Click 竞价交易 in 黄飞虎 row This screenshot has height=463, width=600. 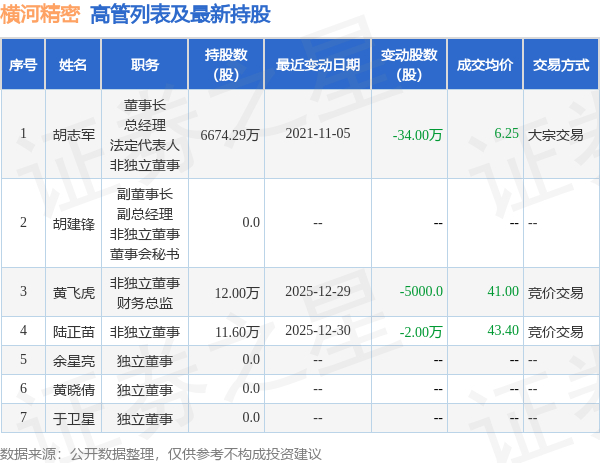pyautogui.click(x=556, y=293)
